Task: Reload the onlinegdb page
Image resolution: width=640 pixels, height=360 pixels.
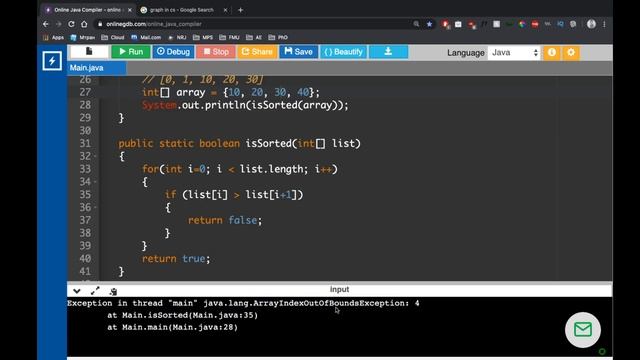Action: [71, 24]
